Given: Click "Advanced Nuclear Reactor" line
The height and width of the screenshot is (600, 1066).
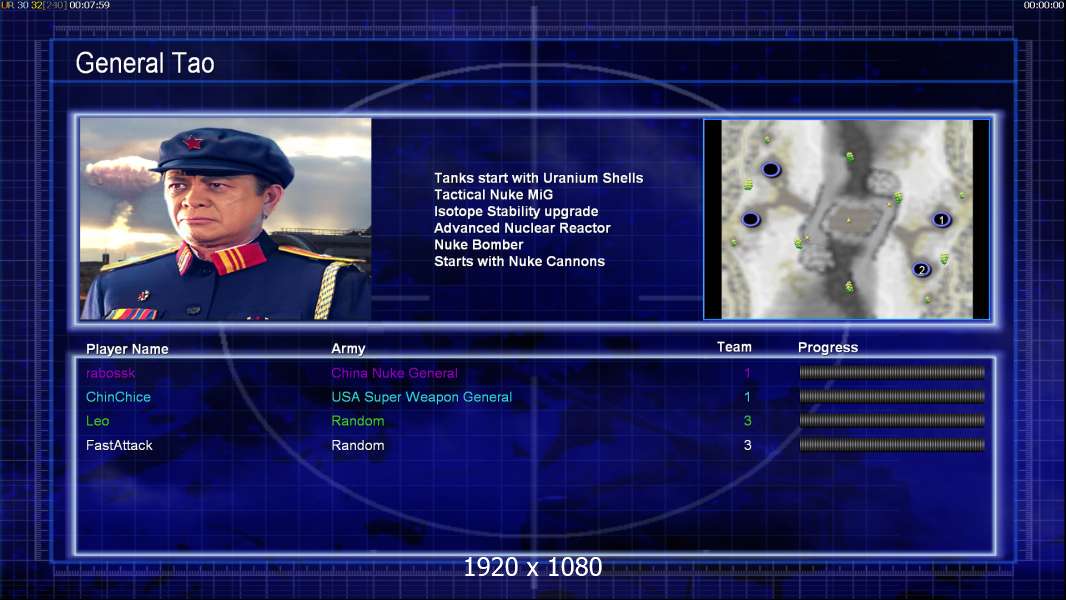Looking at the screenshot, I should pos(522,228).
